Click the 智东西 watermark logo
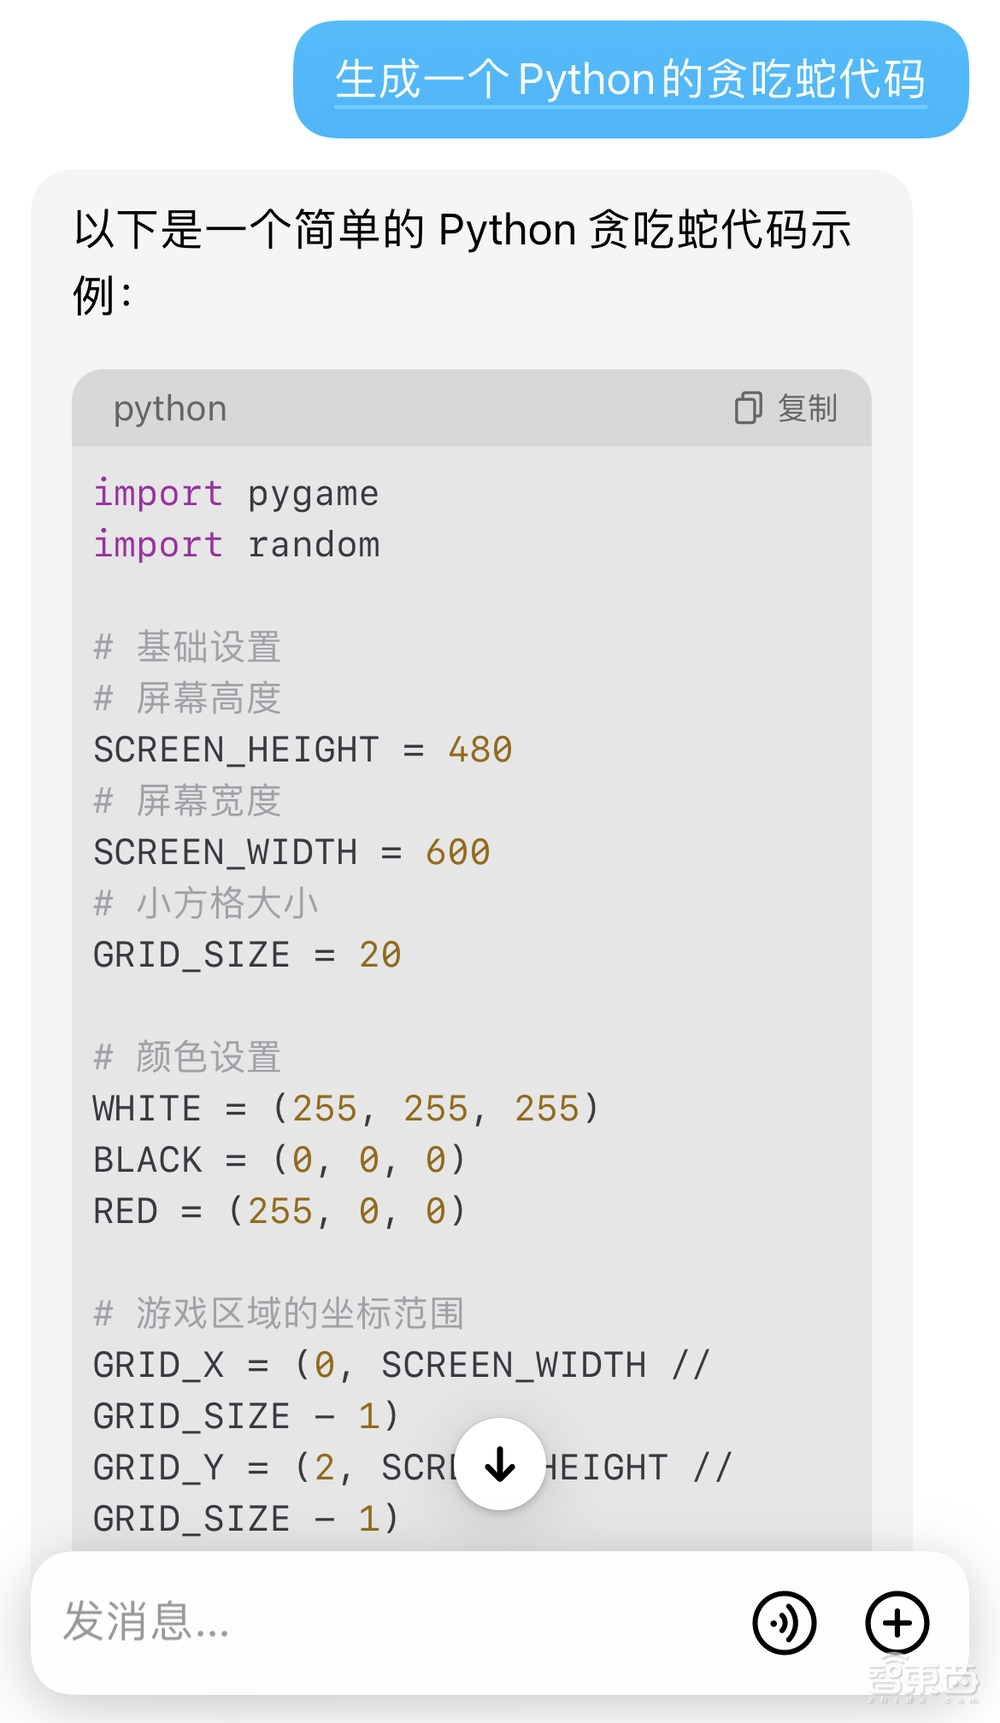The width and height of the screenshot is (1000, 1723). (x=922, y=1679)
